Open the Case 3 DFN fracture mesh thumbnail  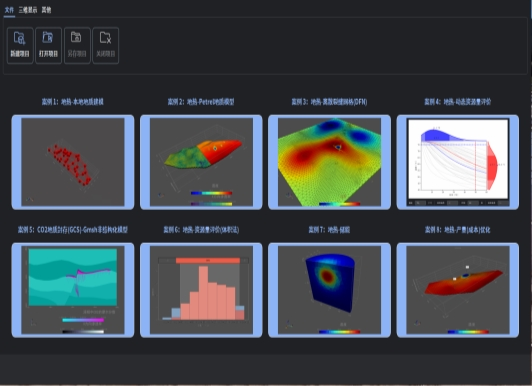tap(329, 162)
